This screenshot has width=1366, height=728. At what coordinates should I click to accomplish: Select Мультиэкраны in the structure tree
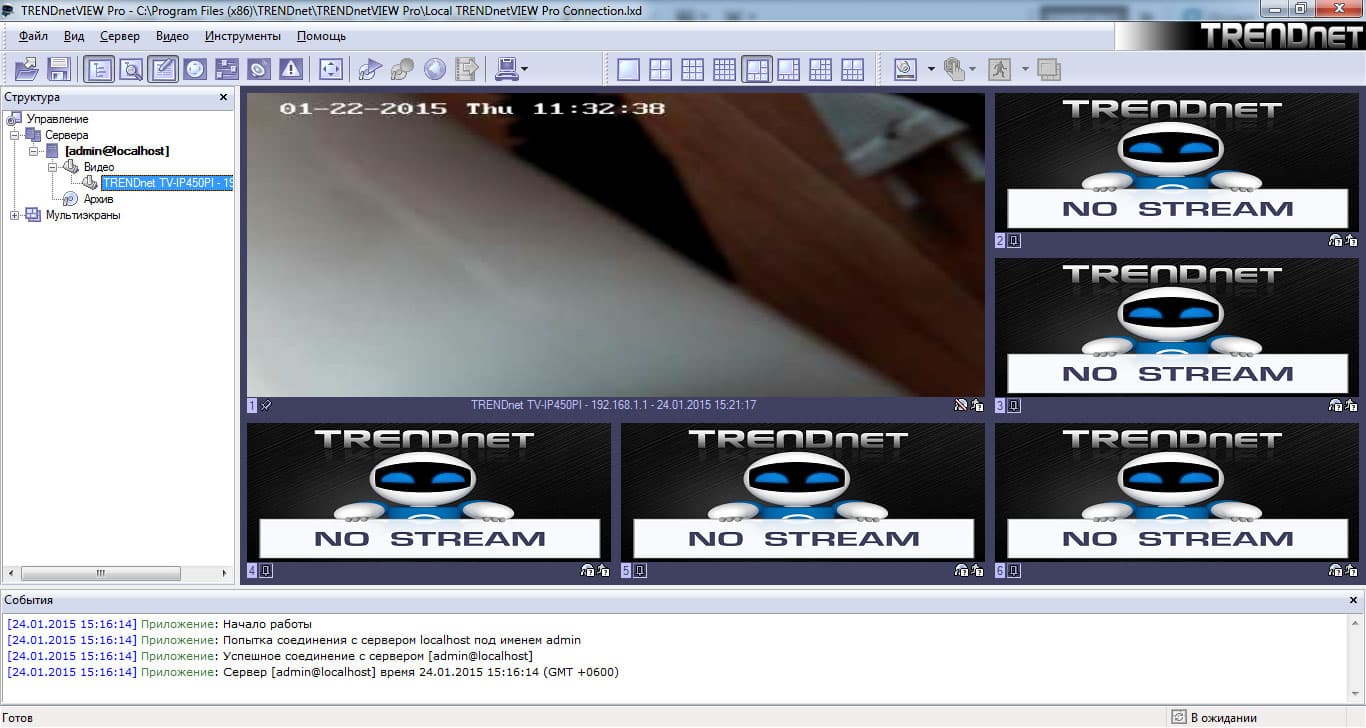(83, 215)
